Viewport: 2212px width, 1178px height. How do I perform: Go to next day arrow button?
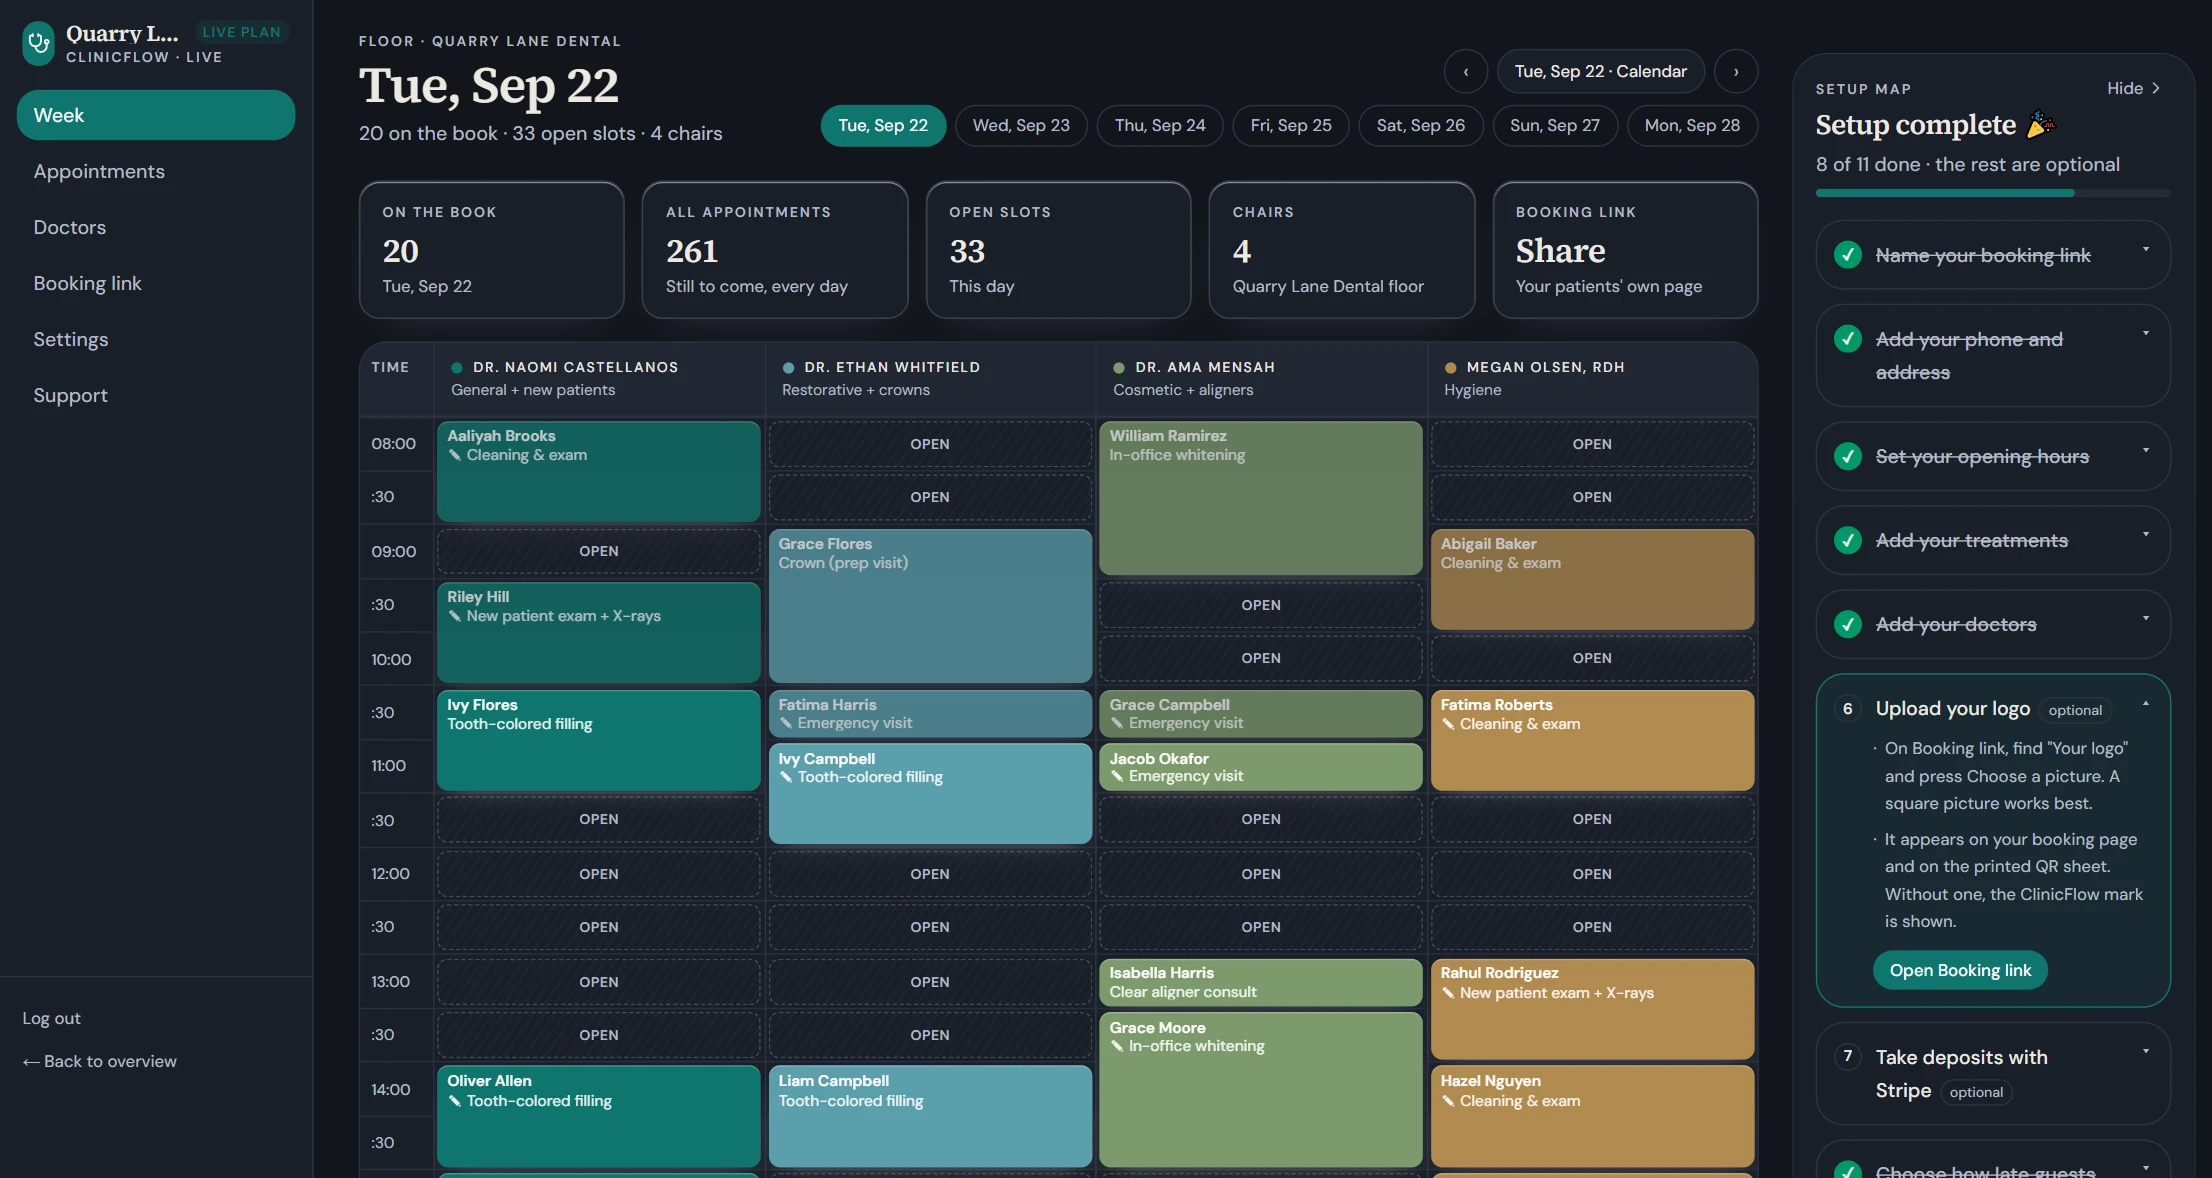point(1736,72)
